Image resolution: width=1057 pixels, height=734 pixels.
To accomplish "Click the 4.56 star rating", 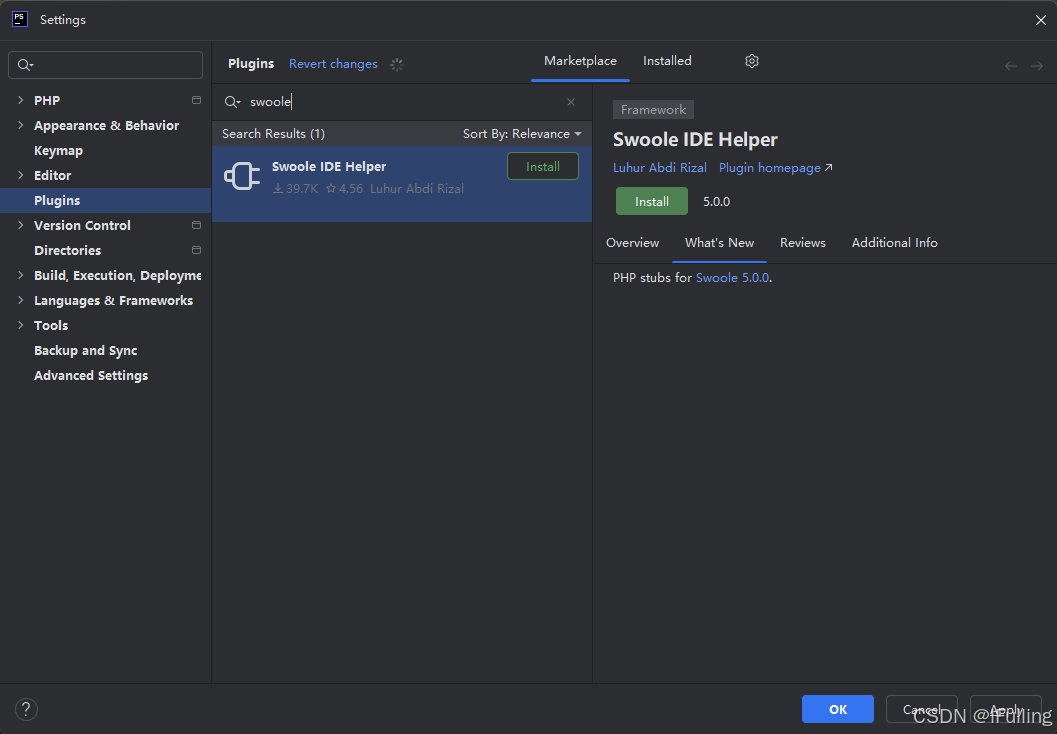I will (344, 189).
